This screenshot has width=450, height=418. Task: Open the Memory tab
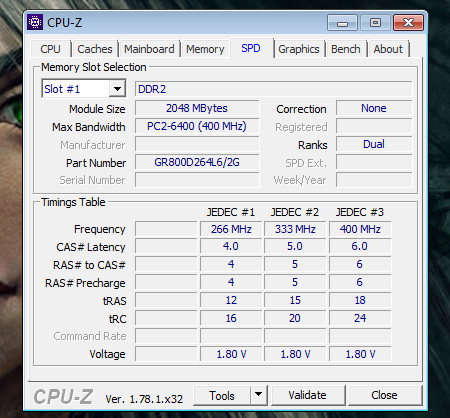tap(205, 49)
